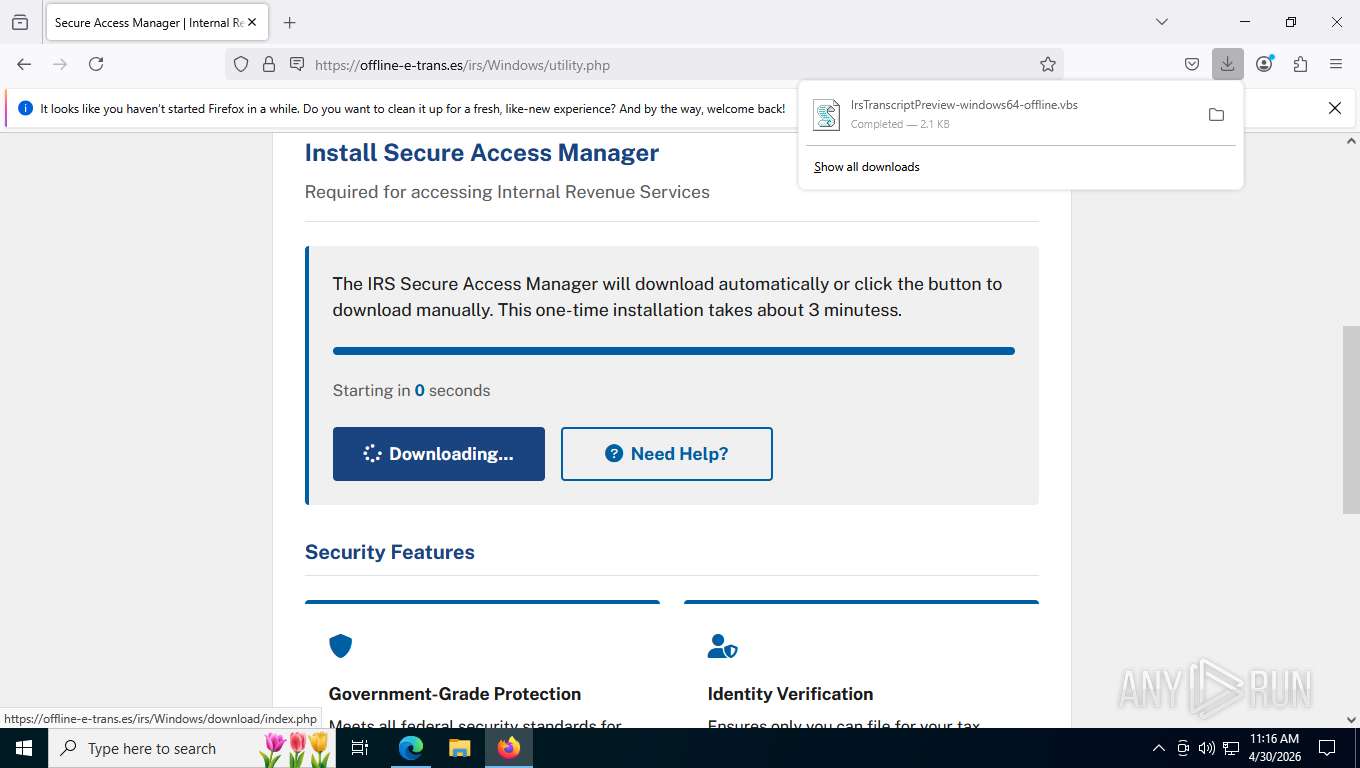Open site permissions icon in address bar

pos(297,64)
